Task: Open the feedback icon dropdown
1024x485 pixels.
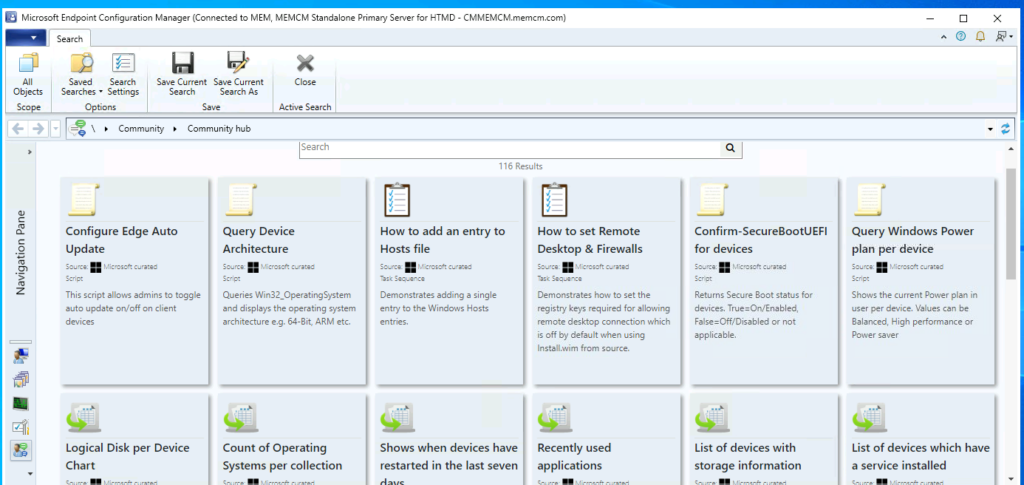Action: [x=1003, y=37]
